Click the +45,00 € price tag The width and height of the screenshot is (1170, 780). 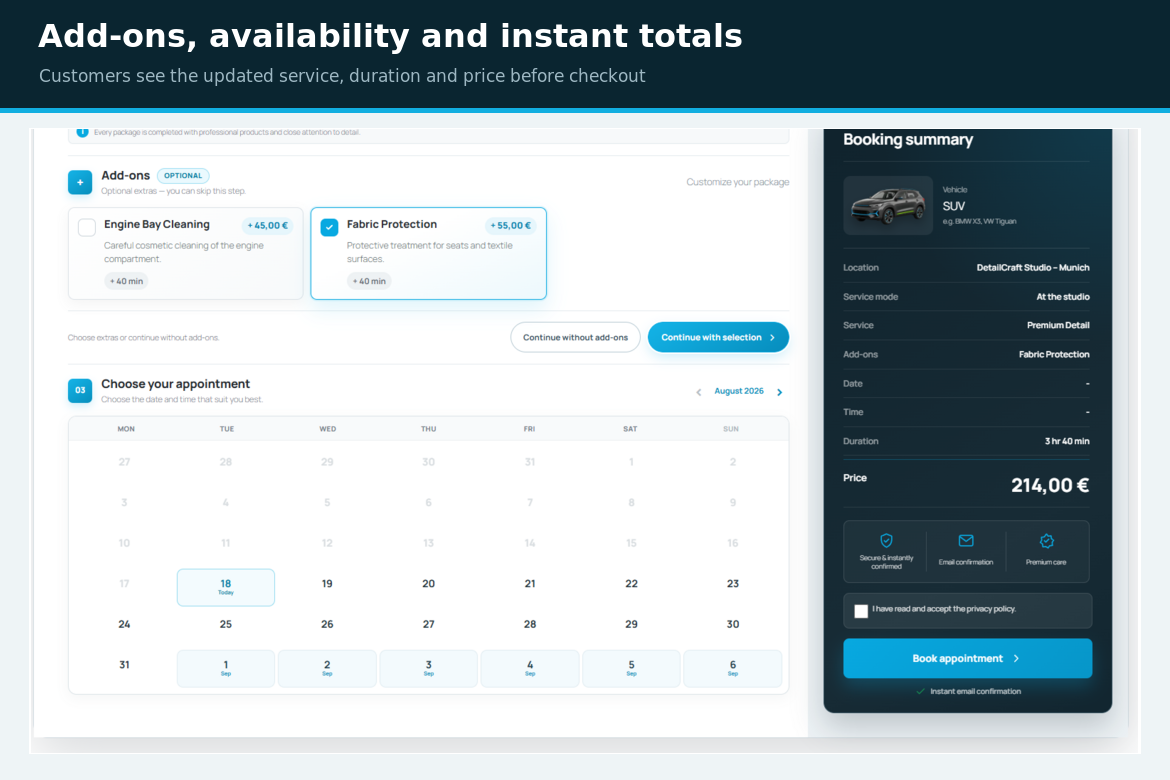tap(267, 225)
